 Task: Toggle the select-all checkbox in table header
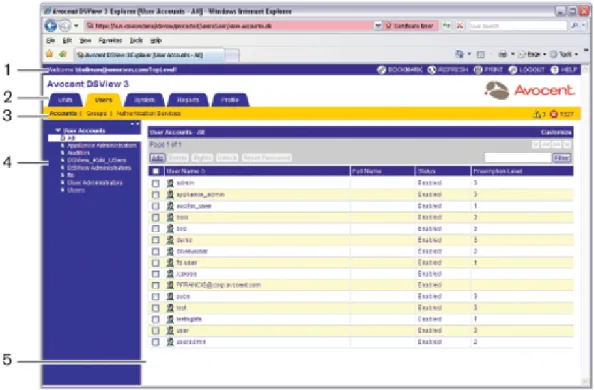(155, 171)
